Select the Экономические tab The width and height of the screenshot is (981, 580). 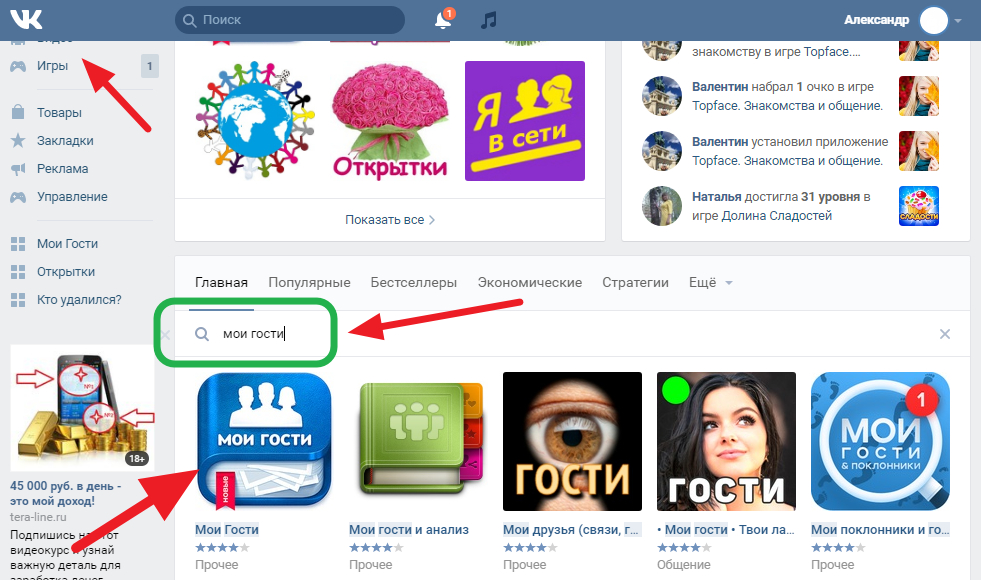pyautogui.click(x=530, y=283)
